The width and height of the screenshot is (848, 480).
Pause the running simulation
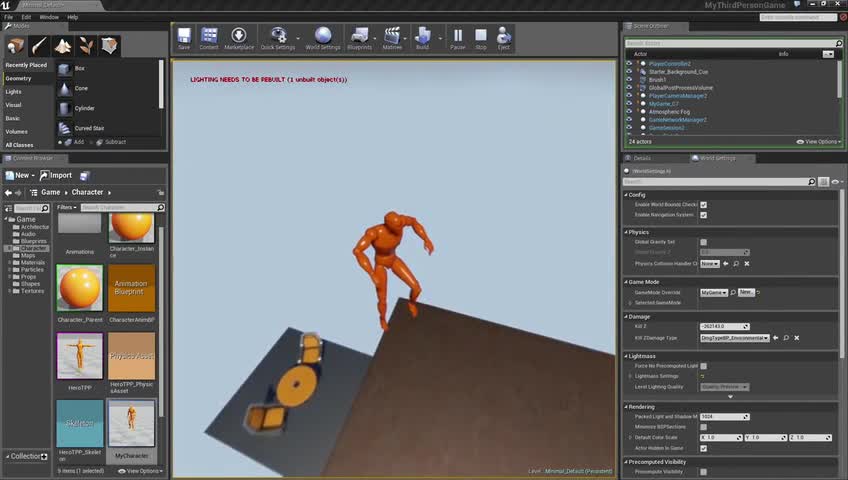point(458,39)
